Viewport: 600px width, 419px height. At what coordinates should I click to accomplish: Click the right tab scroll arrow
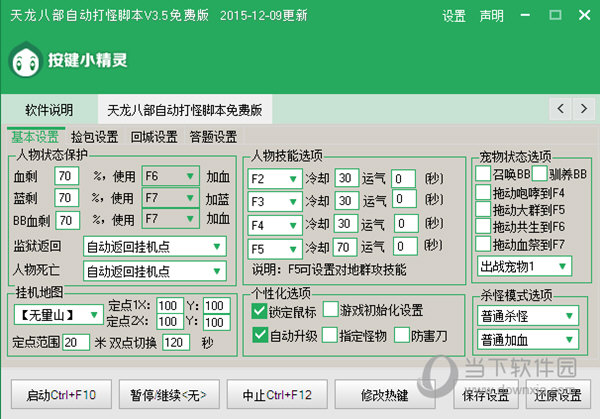(584, 109)
